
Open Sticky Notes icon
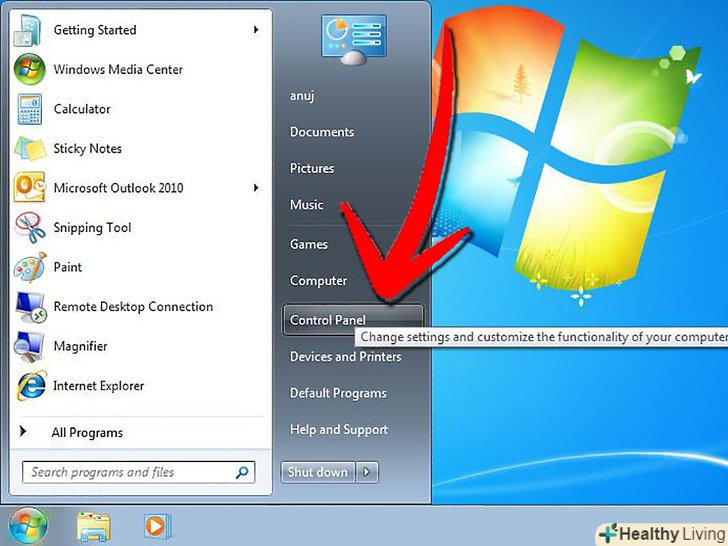pos(30,149)
